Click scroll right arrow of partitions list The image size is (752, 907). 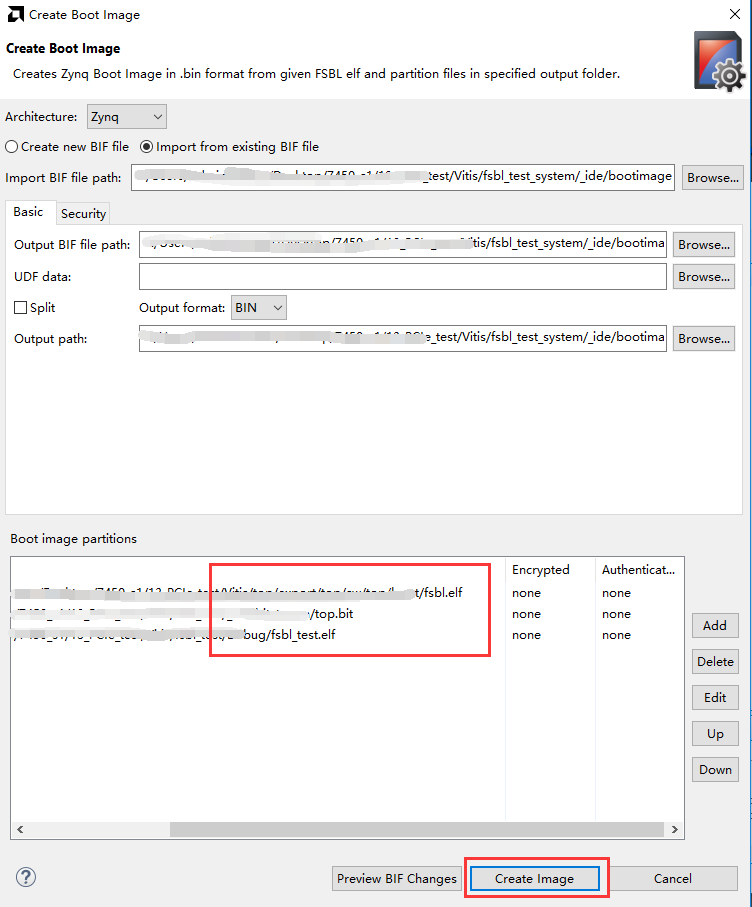click(674, 829)
